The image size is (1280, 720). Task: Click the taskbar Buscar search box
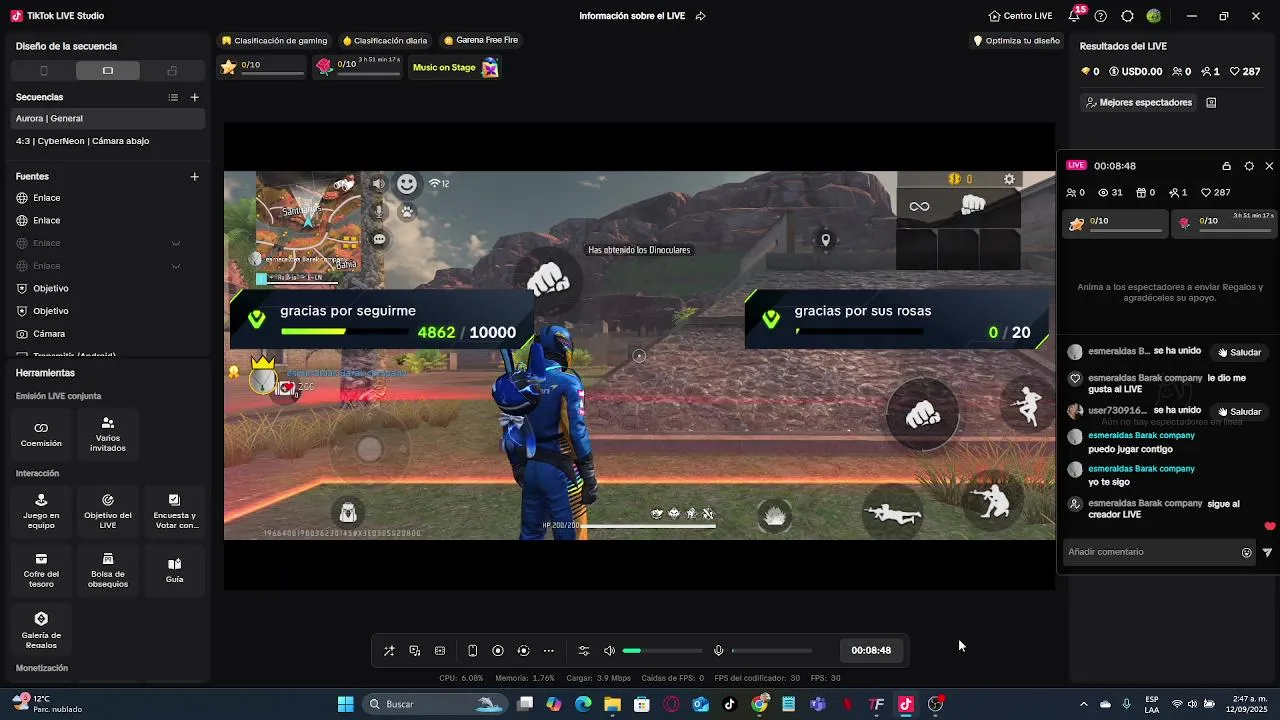coord(434,704)
